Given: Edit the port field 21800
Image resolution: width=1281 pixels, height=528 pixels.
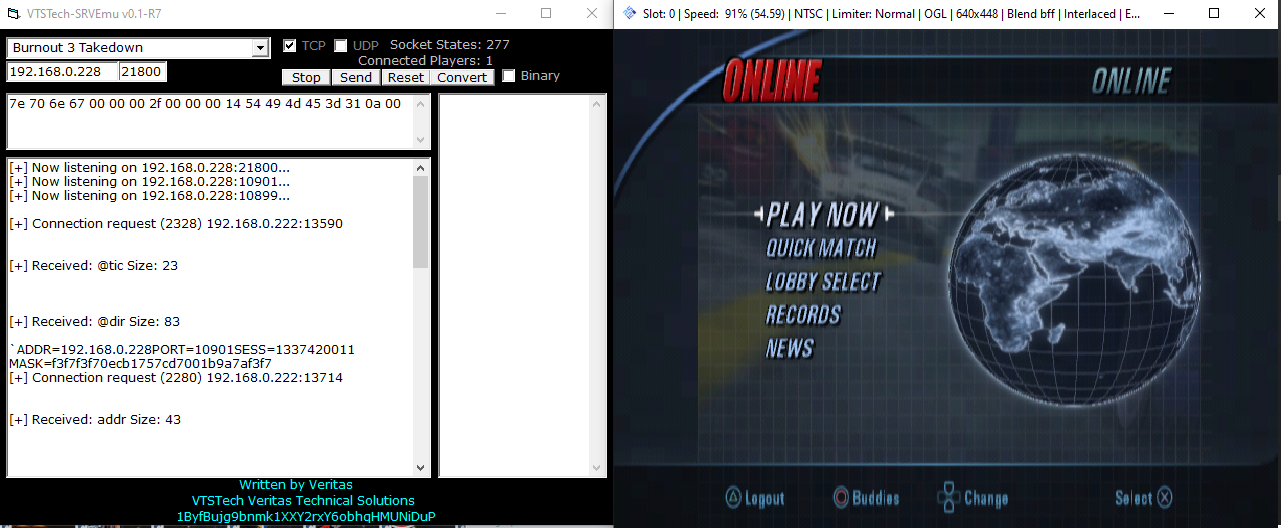Looking at the screenshot, I should pos(142,72).
